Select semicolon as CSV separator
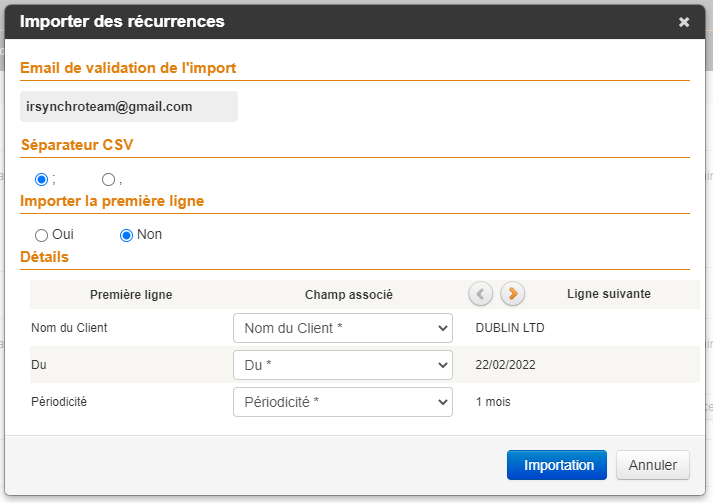Screen dimensions: 713x503 pos(41,180)
